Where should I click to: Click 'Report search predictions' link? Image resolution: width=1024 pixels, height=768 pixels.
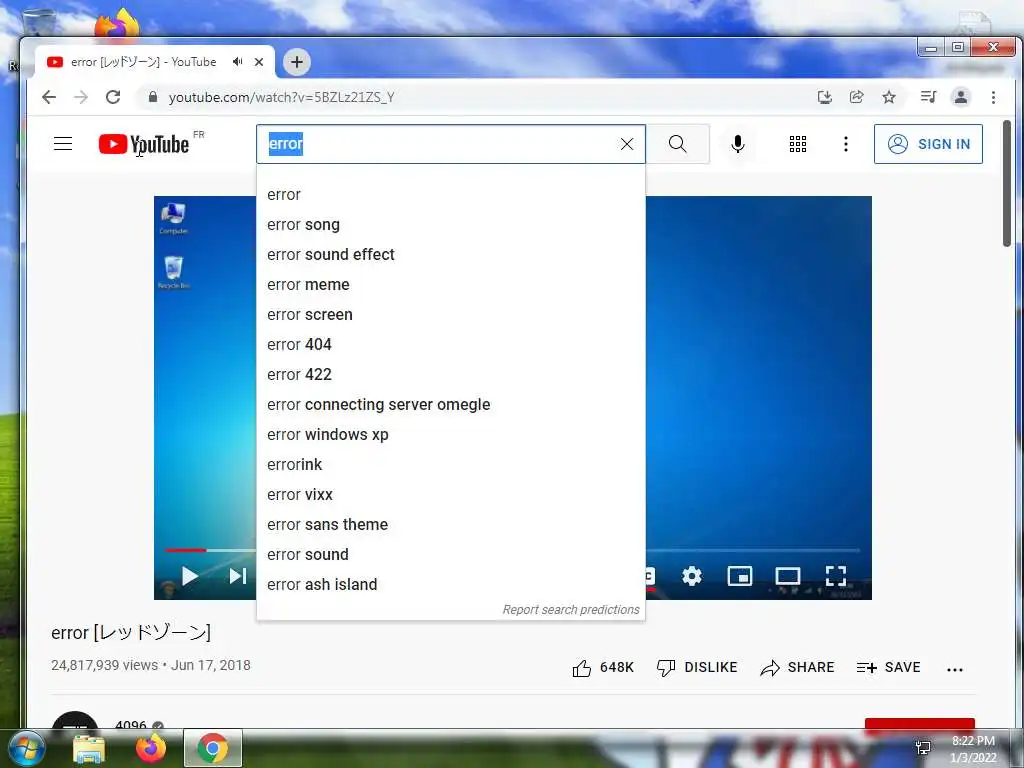coord(571,610)
